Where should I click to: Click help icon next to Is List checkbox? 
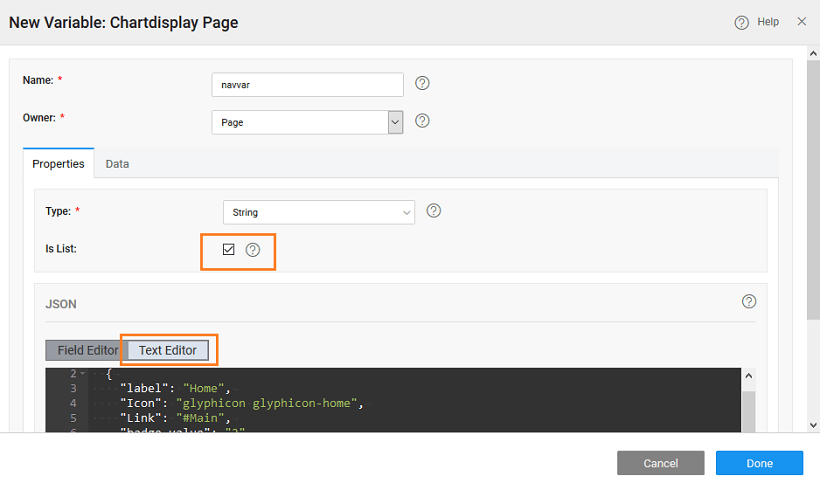click(x=253, y=249)
